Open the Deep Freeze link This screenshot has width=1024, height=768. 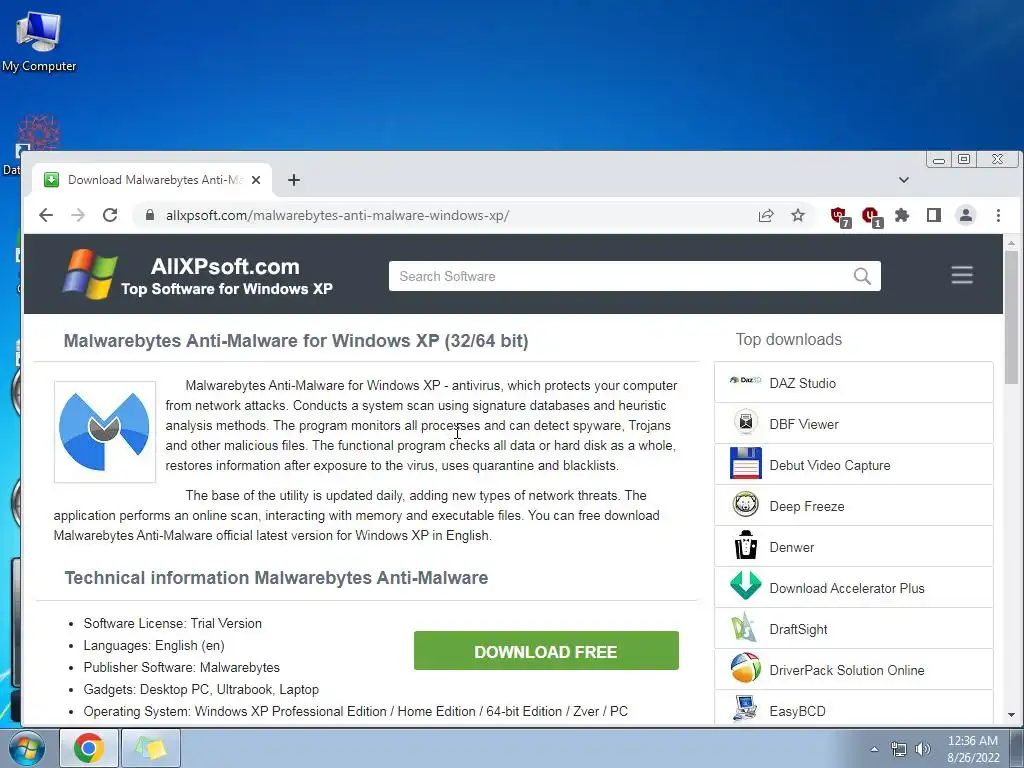807,507
